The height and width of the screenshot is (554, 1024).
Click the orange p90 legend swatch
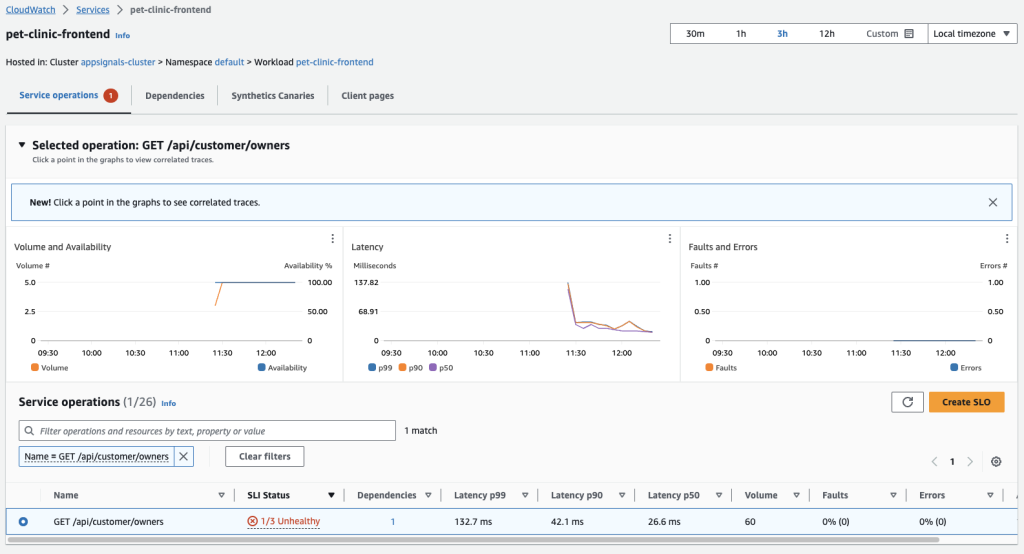tap(402, 367)
